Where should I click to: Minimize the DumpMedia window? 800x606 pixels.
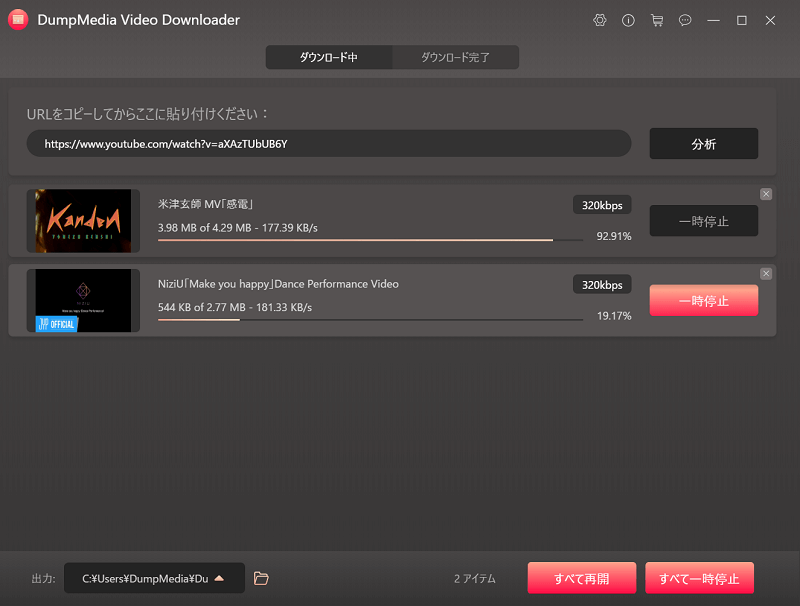[713, 20]
